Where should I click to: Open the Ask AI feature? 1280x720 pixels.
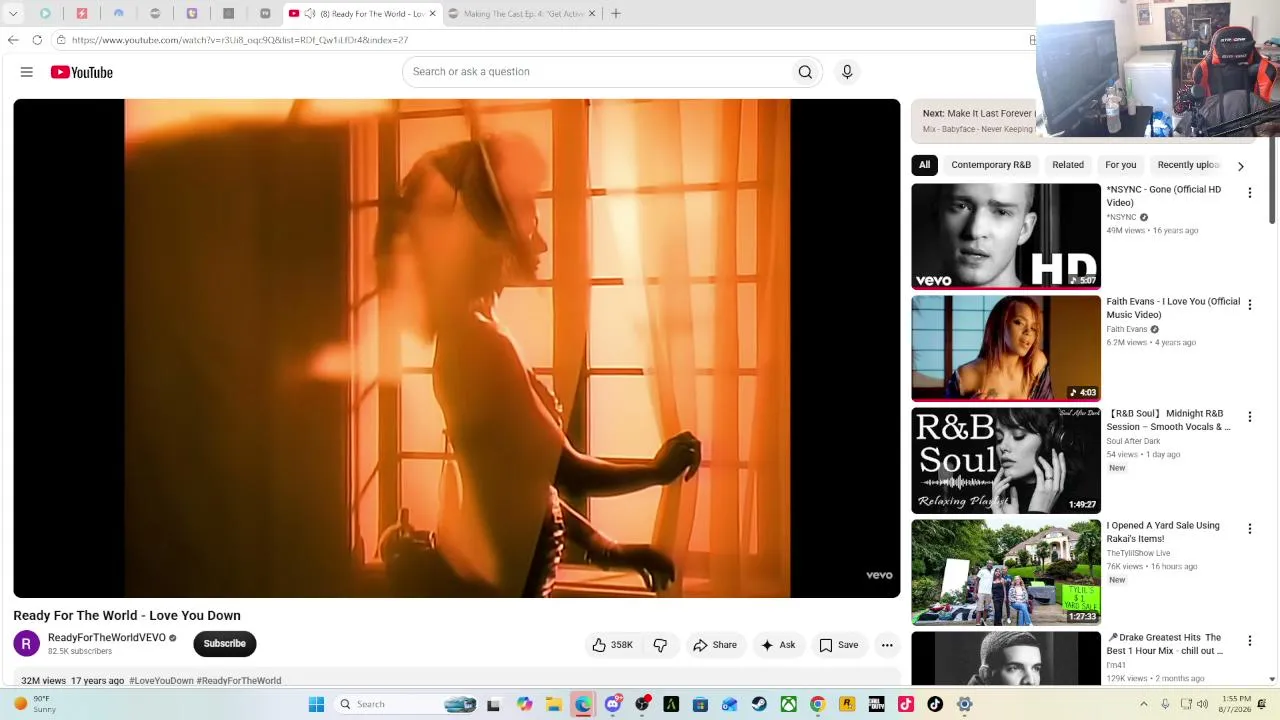[x=778, y=645]
